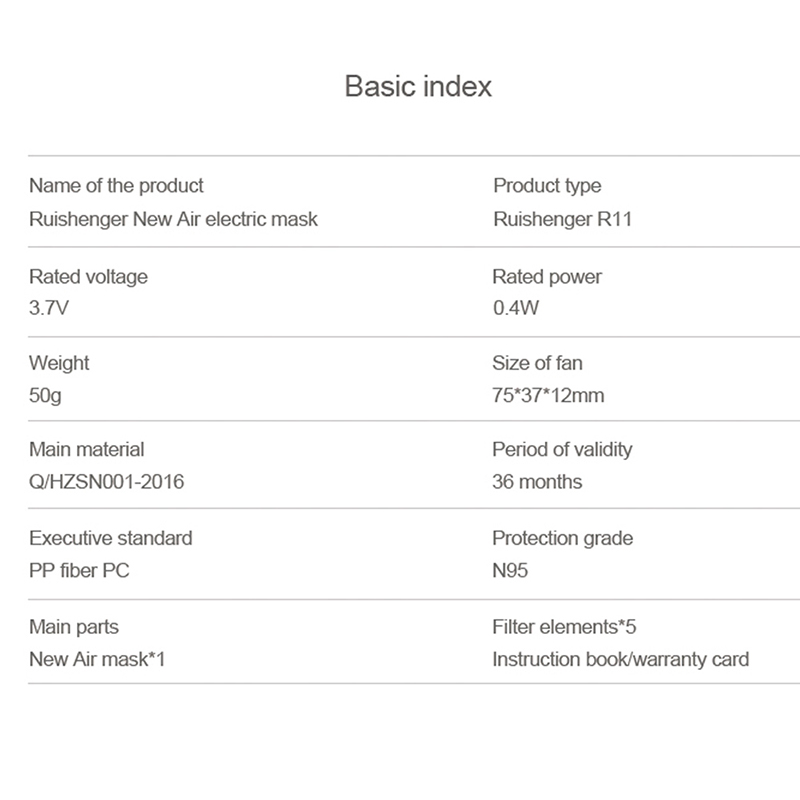This screenshot has width=800, height=800.
Task: Click the 75*37*12mm dimension value
Action: (548, 395)
